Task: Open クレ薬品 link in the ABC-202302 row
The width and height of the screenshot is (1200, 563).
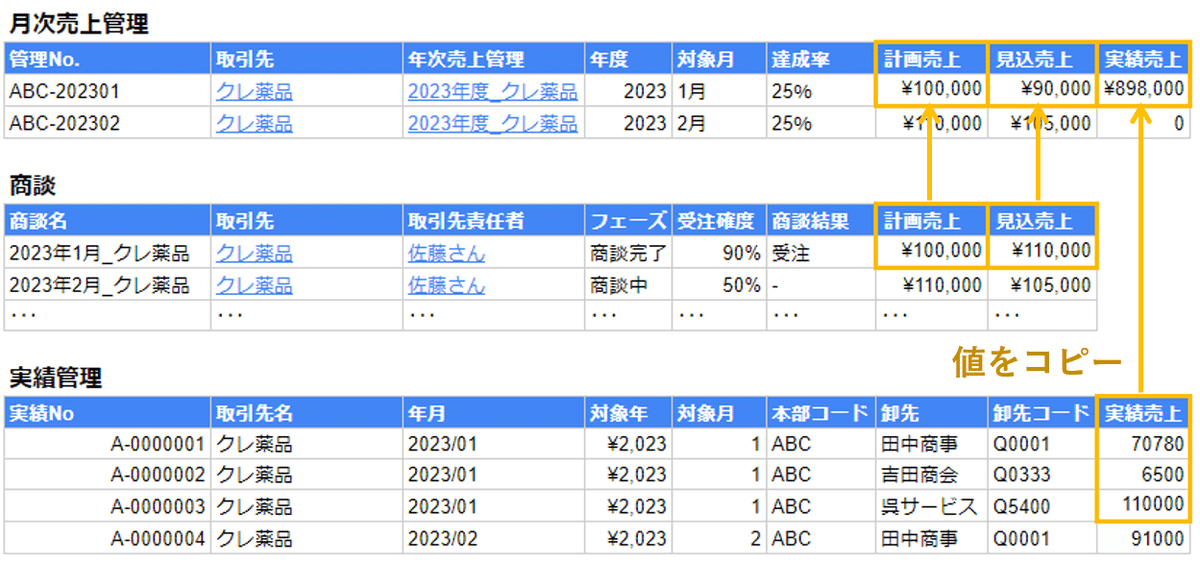Action: pyautogui.click(x=254, y=124)
